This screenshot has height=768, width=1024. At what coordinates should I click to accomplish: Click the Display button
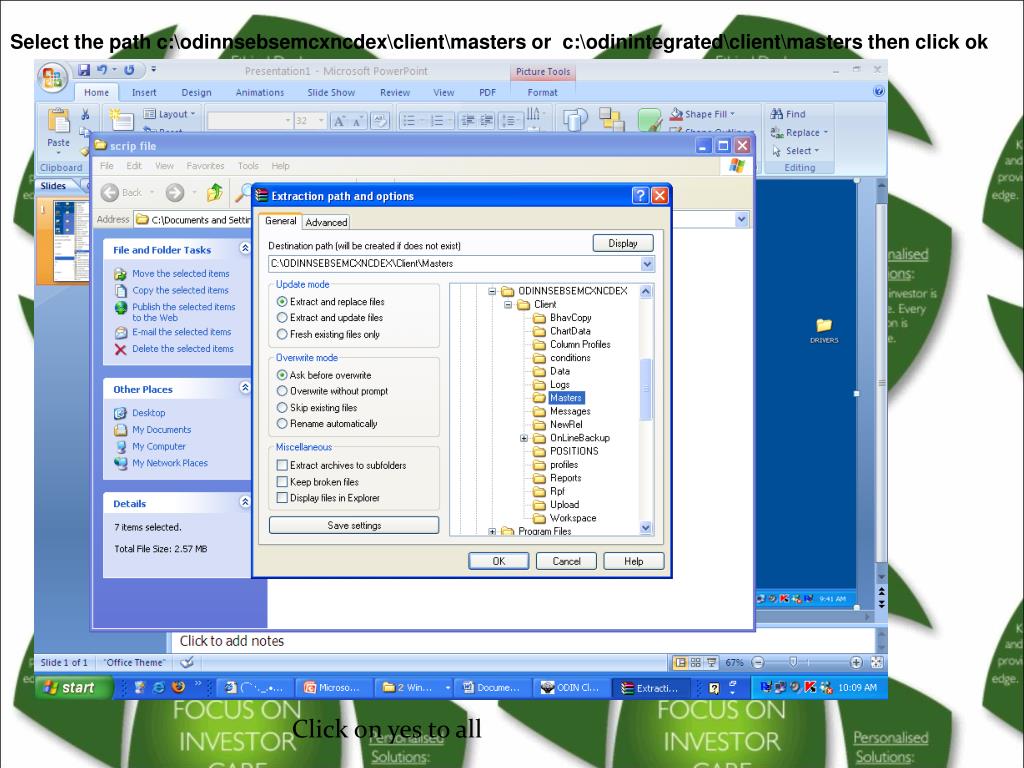coord(623,244)
